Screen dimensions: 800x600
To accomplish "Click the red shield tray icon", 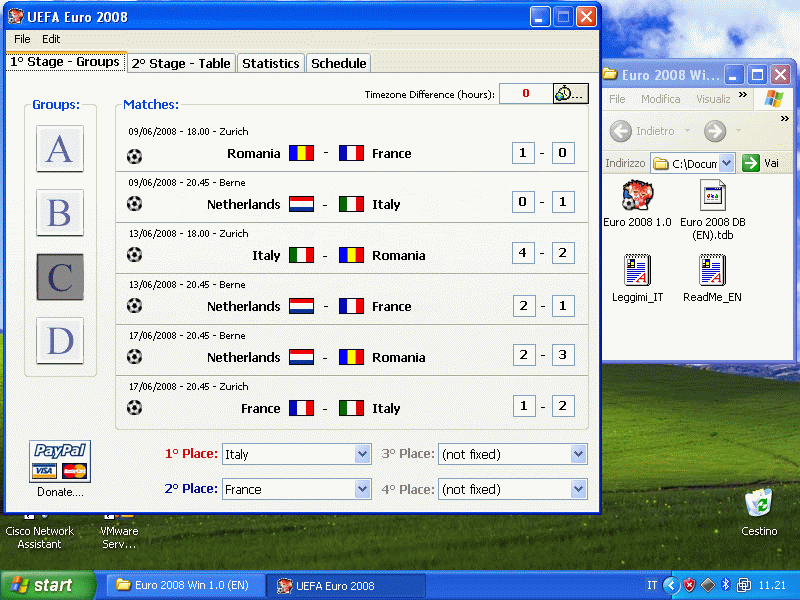I will click(x=689, y=585).
